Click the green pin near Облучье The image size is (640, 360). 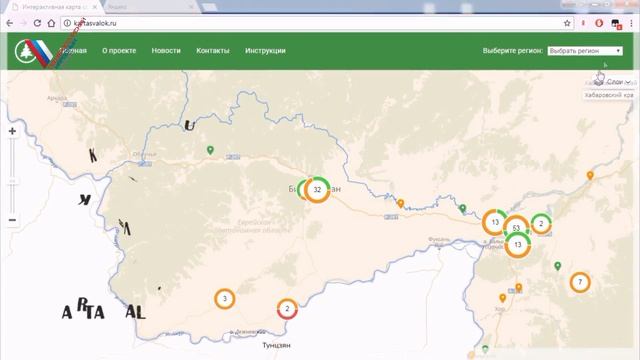click(x=210, y=150)
